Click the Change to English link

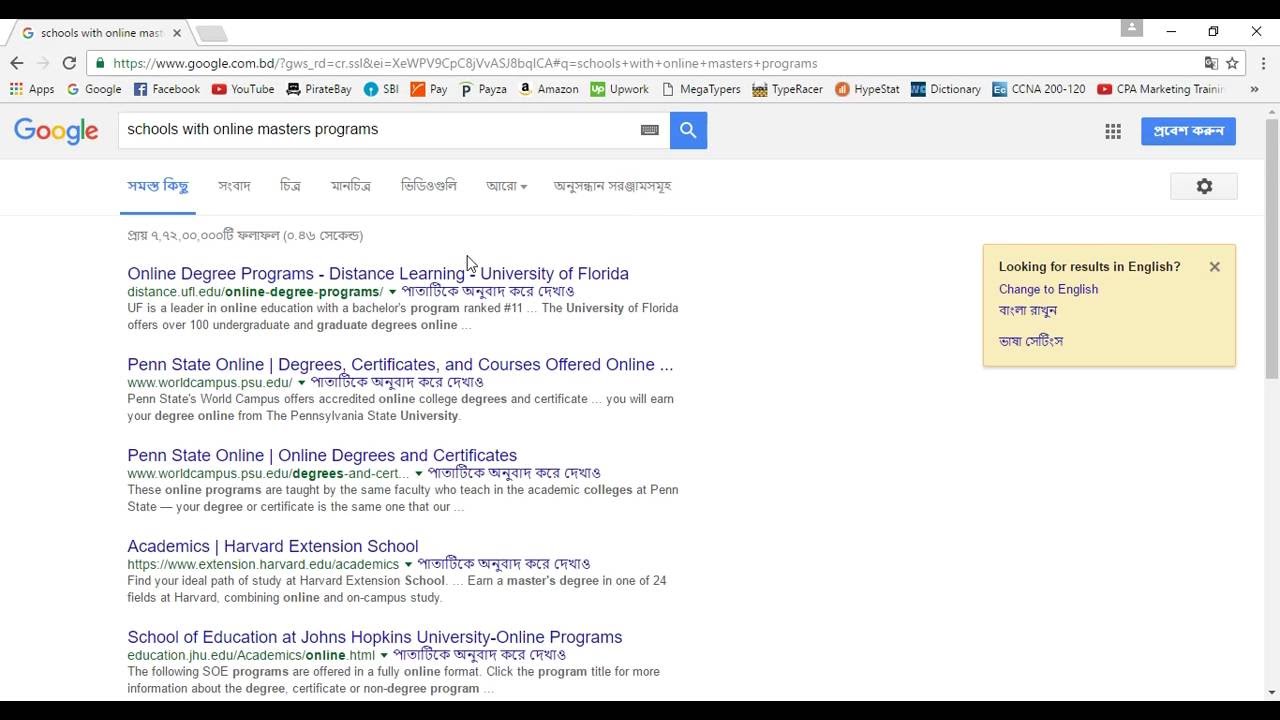click(x=1048, y=289)
